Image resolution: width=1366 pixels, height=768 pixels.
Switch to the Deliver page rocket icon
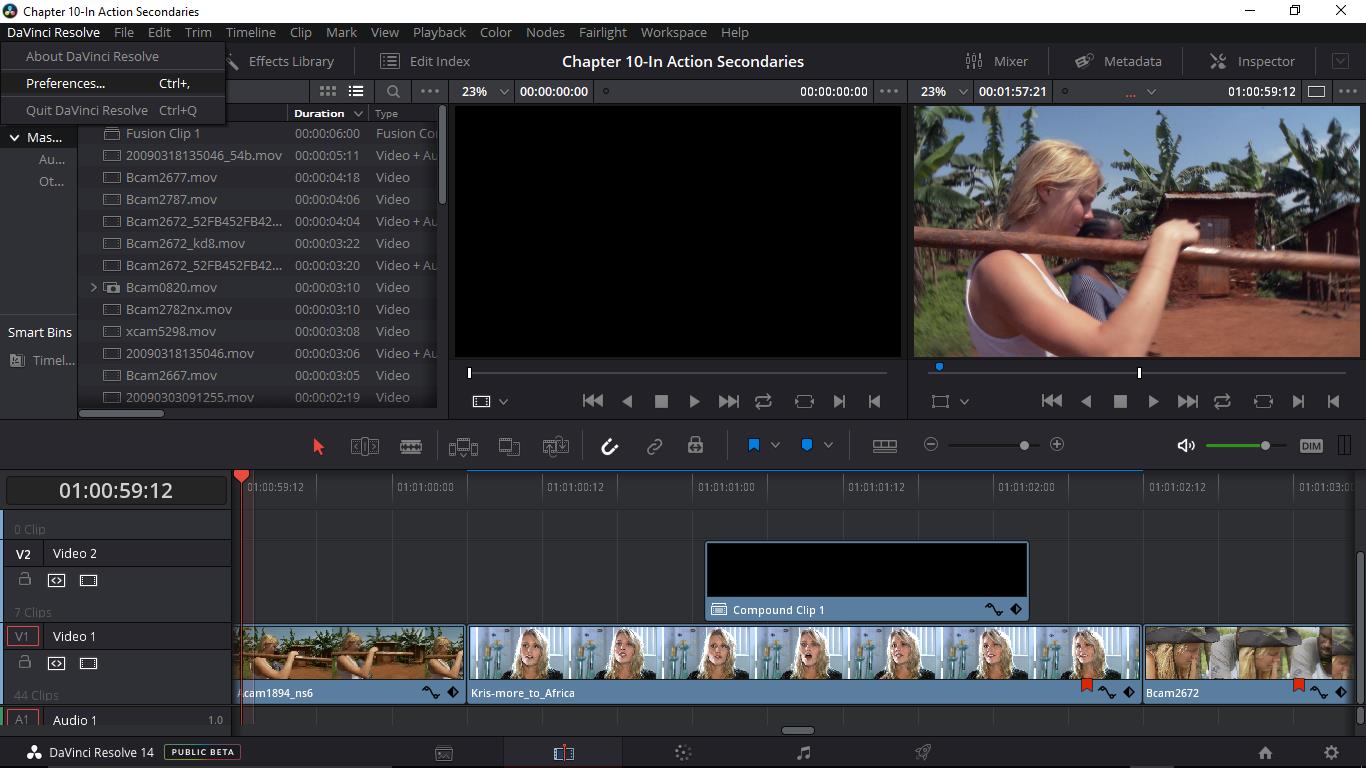(923, 753)
